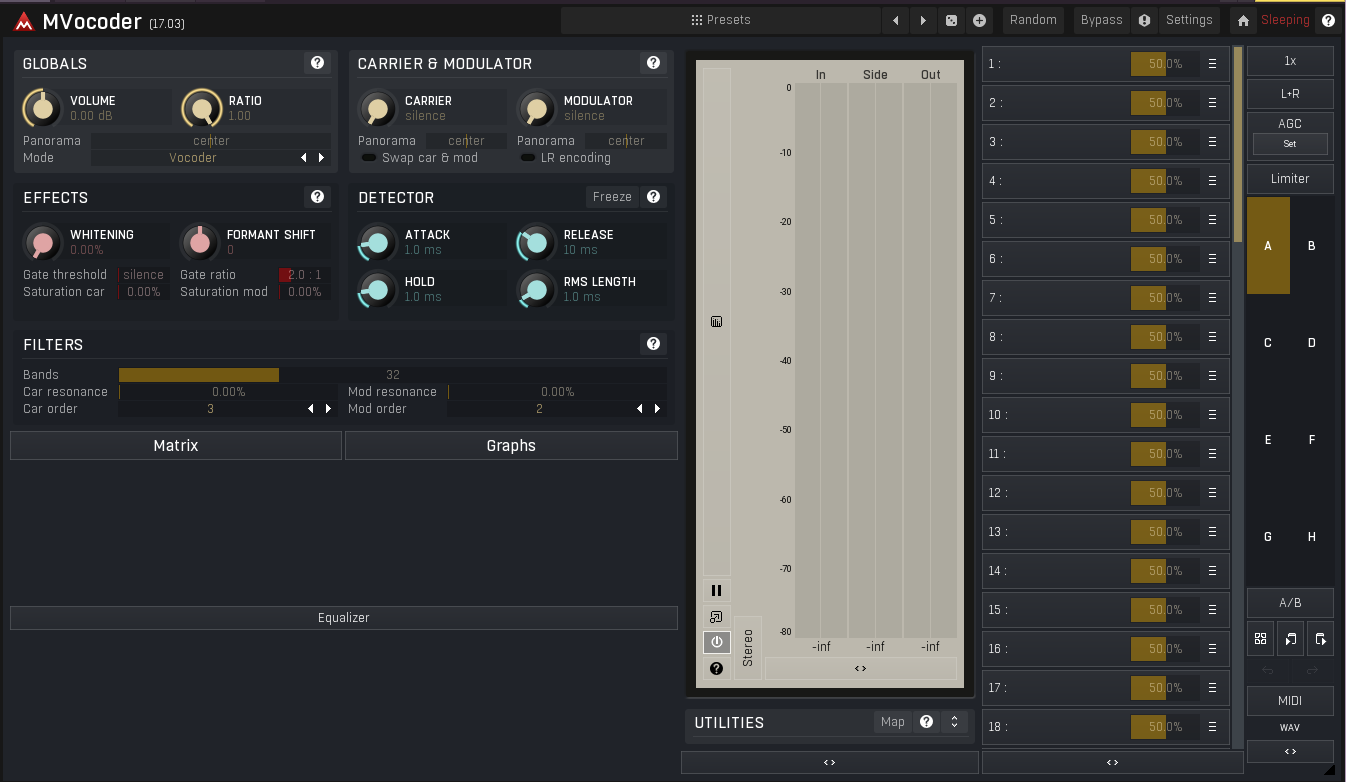The height and width of the screenshot is (782, 1346).
Task: Click the multiparameter list scrollbar
Action: click(1238, 145)
